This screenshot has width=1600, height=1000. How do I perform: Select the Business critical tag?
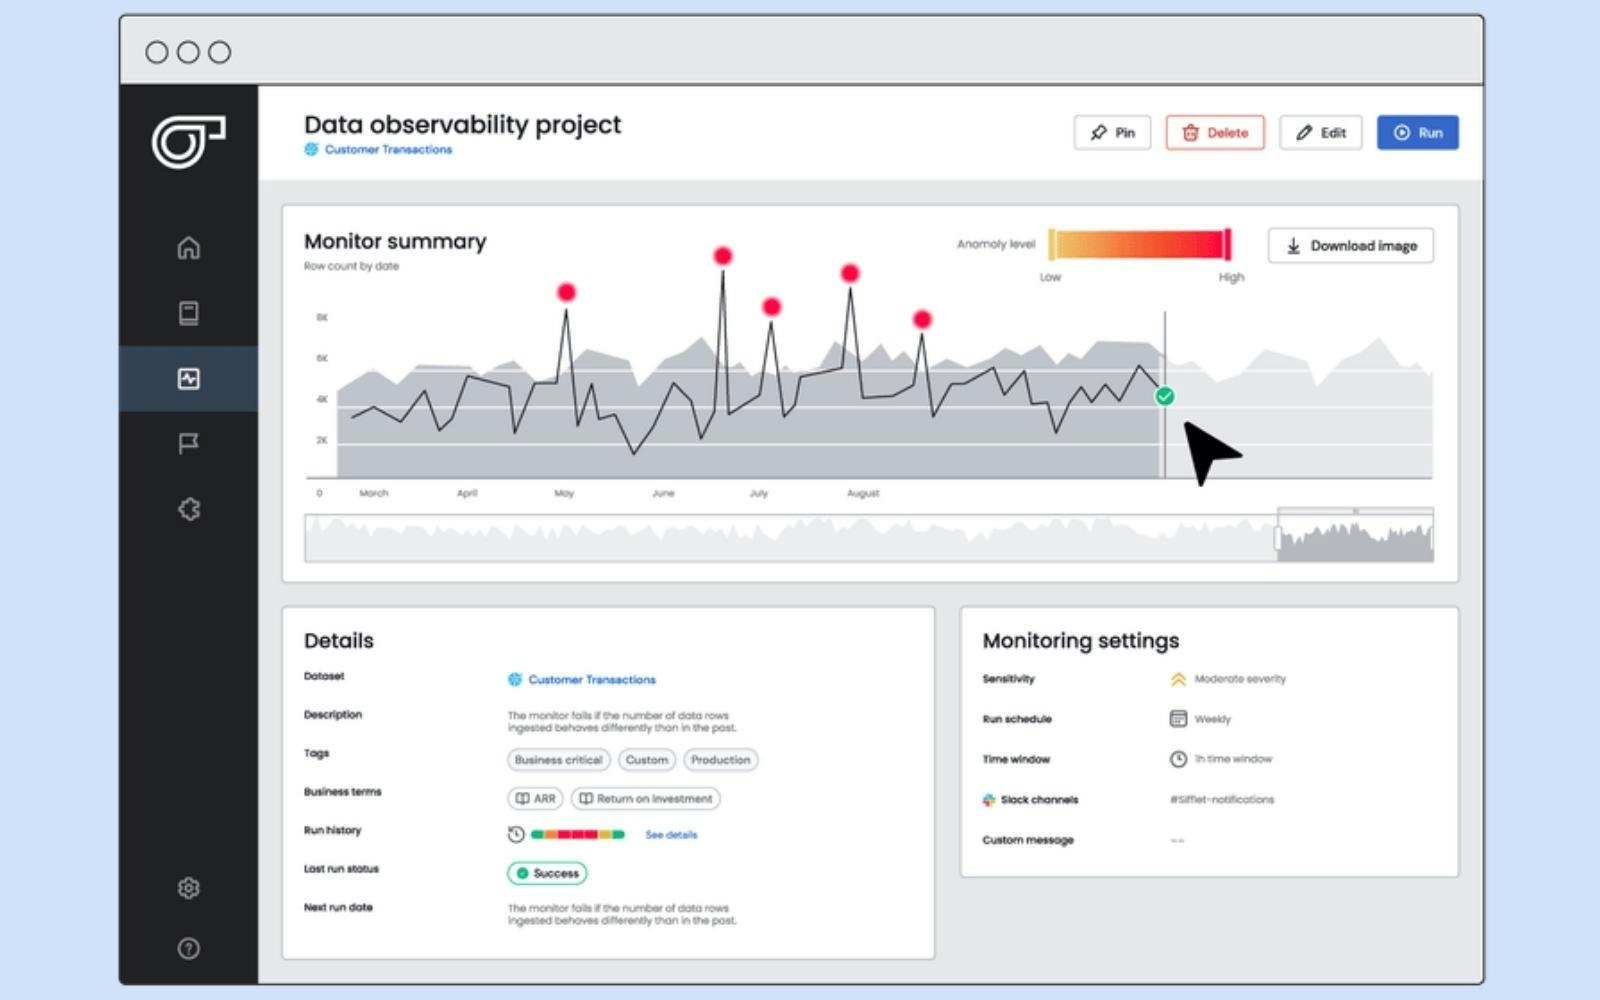coord(558,760)
